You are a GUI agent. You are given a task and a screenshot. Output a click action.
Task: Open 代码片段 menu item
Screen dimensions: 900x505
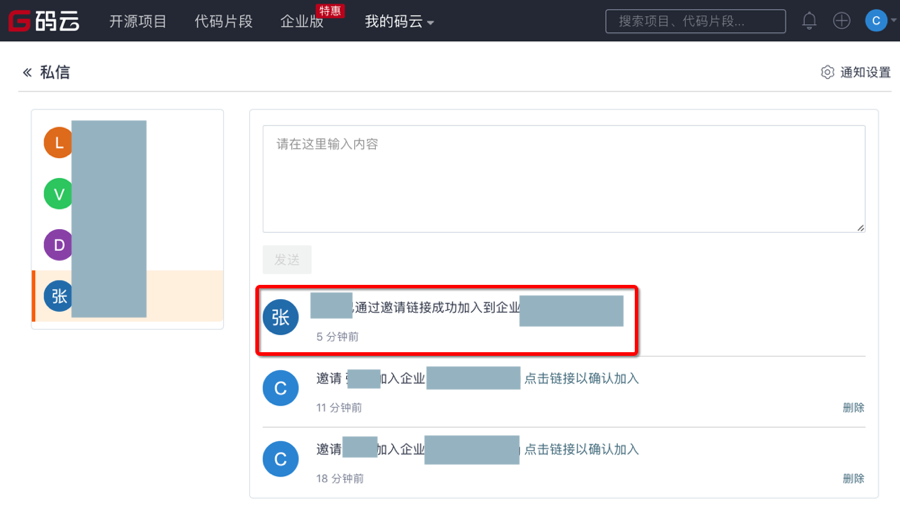223,21
